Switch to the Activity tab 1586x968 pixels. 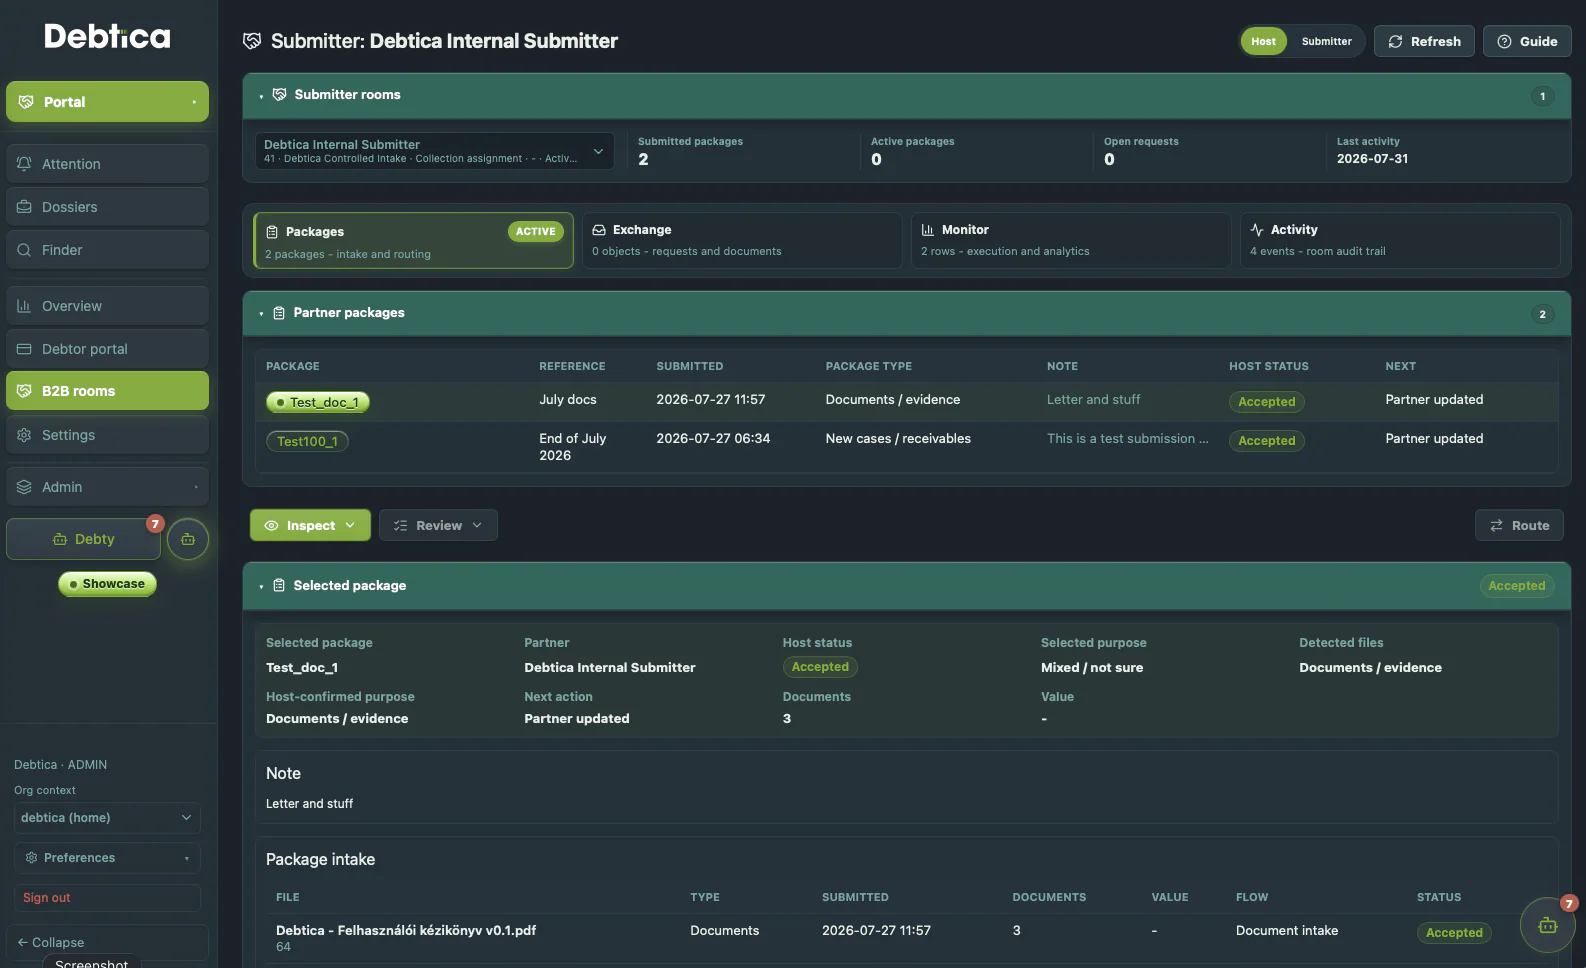(x=1400, y=240)
